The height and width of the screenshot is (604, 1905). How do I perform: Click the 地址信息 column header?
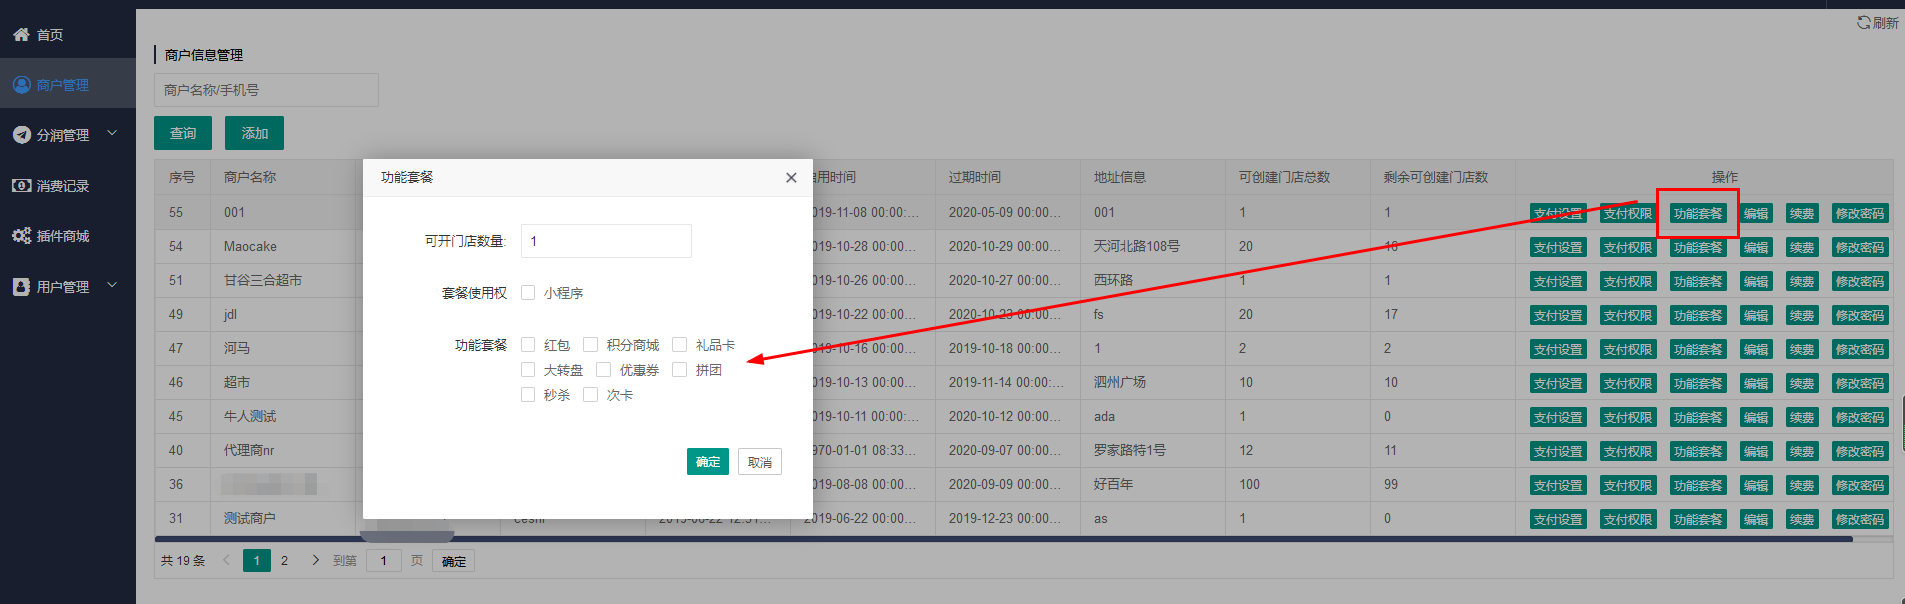(1120, 177)
